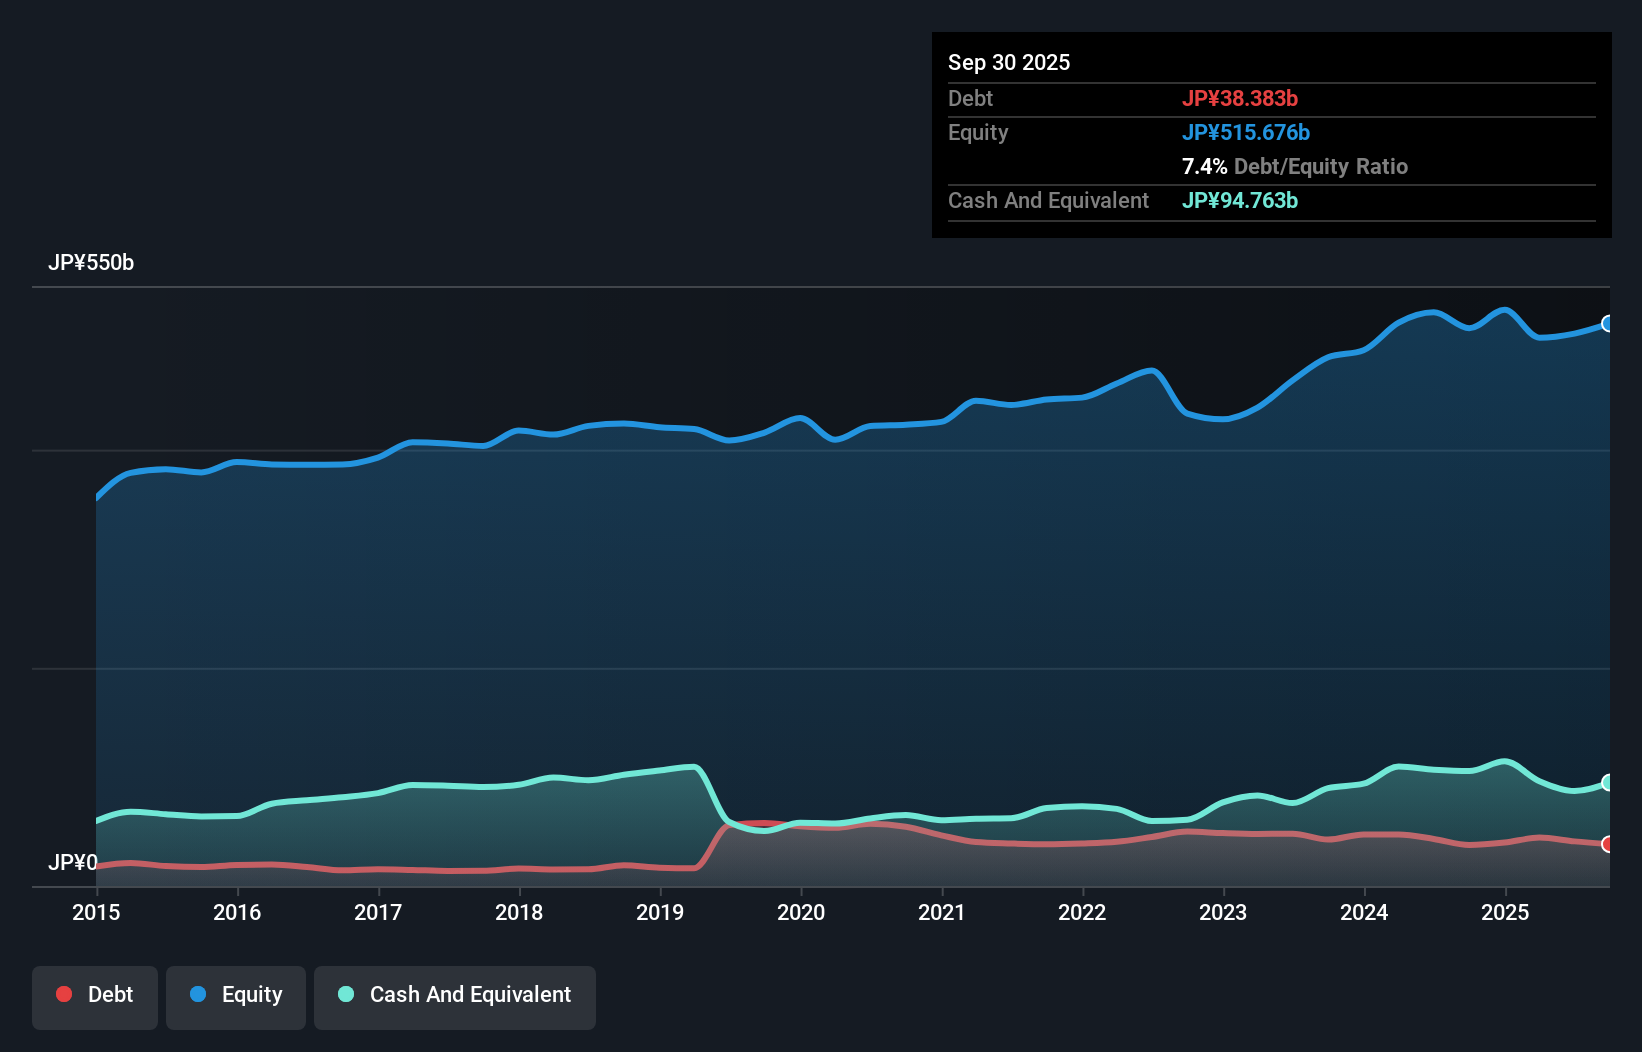Click the Equity value JP¥515.676b link

pos(1247,132)
